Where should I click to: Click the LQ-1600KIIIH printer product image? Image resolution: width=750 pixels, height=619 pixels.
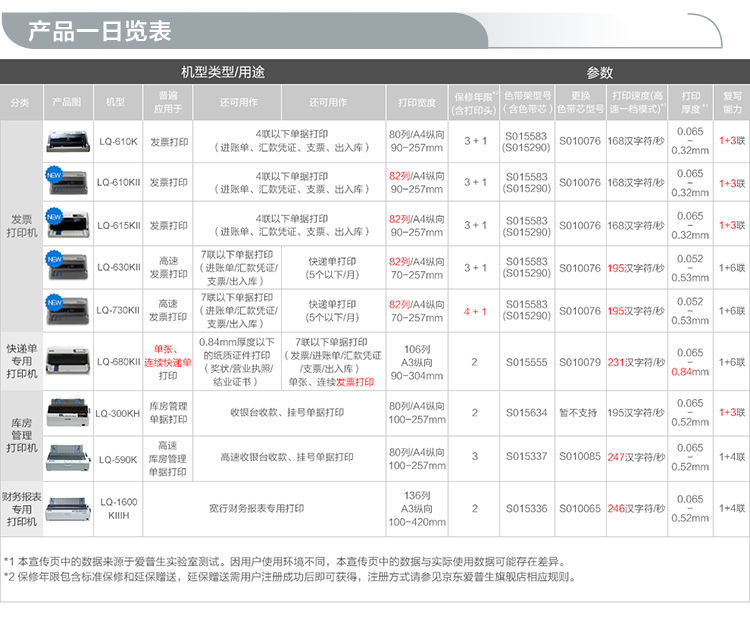point(68,508)
